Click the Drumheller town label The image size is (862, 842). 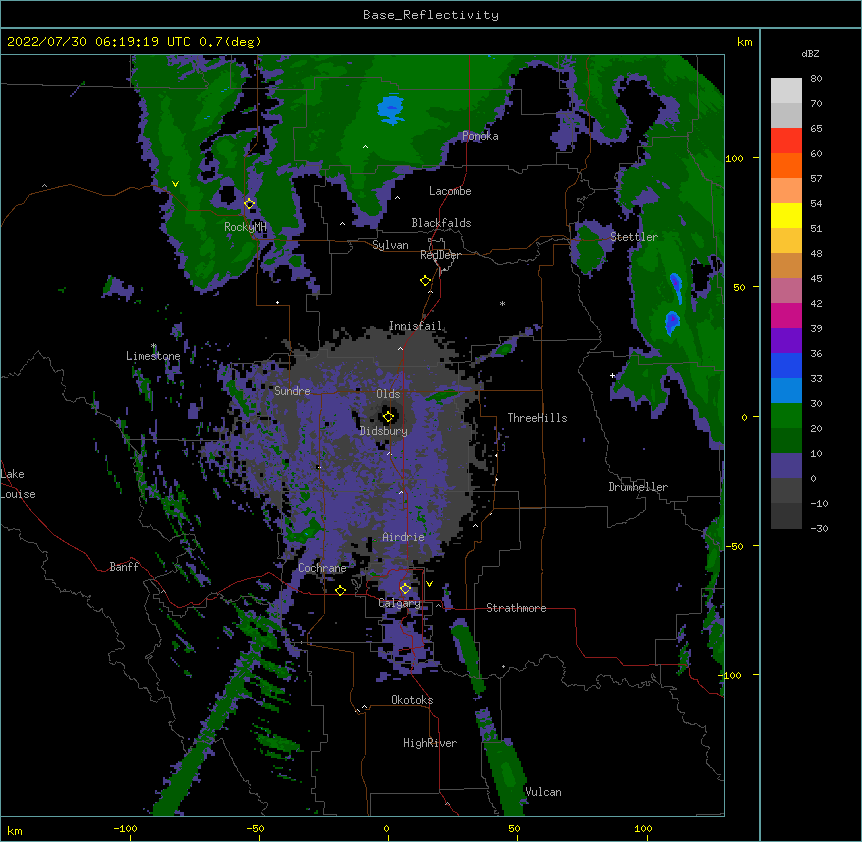(638, 487)
